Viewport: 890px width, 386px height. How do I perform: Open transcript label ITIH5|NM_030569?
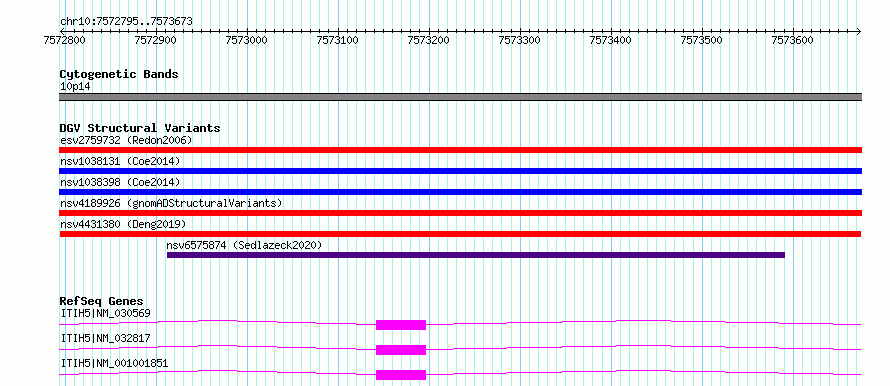pyautogui.click(x=105, y=313)
